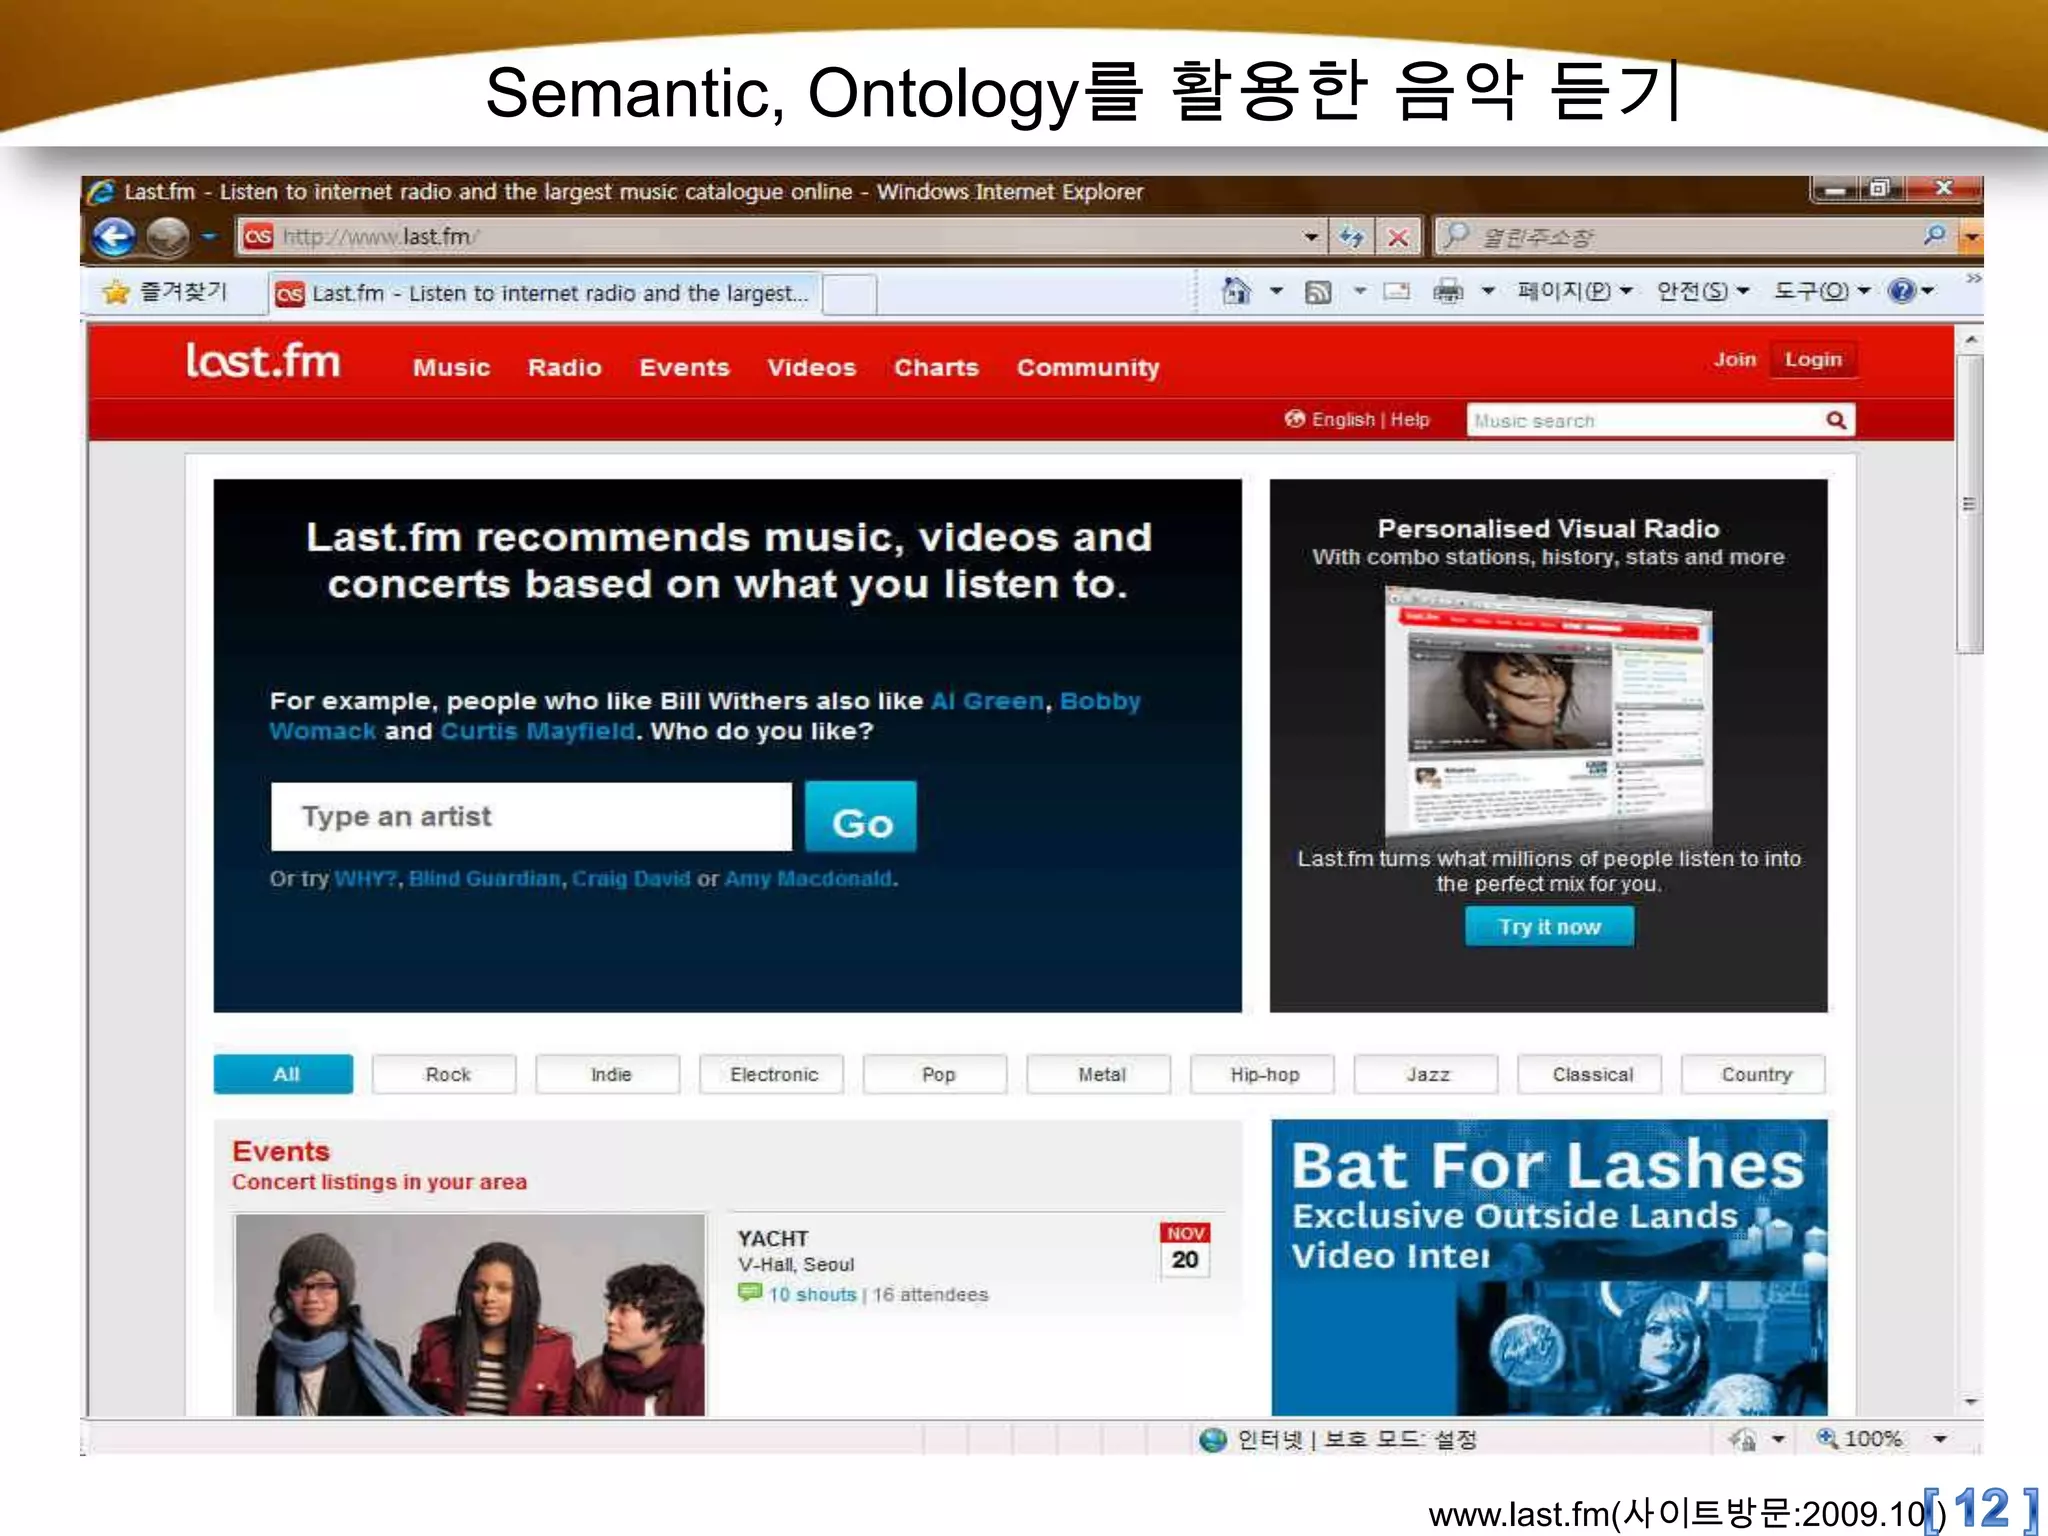Open the Videos navigation item
This screenshot has height=1536, width=2048.
(x=811, y=368)
